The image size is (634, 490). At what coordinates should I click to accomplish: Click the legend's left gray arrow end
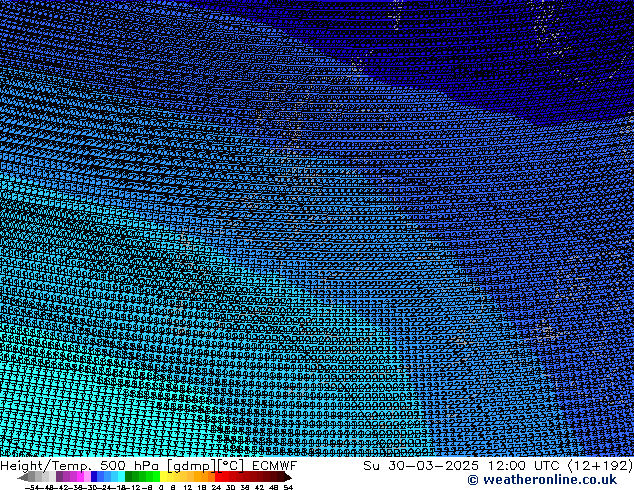click(23, 477)
